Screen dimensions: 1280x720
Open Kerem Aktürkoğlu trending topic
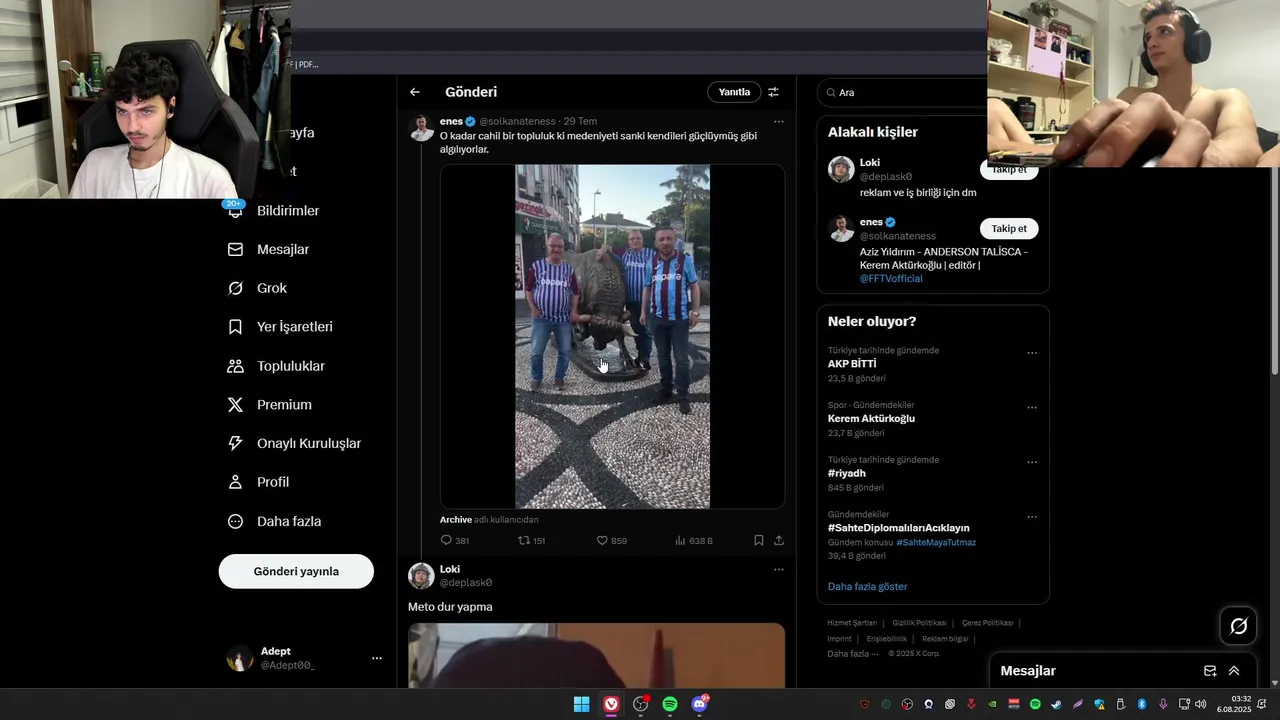coord(871,419)
